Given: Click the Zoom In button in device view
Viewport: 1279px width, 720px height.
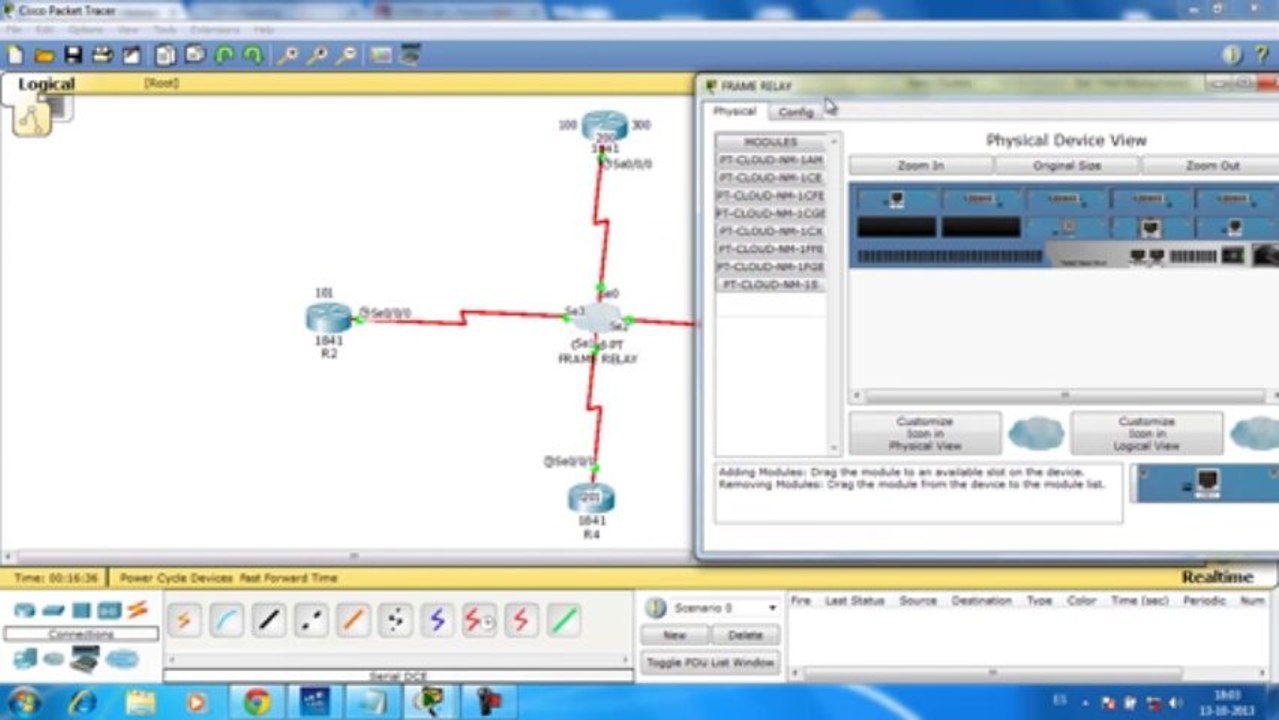Looking at the screenshot, I should pyautogui.click(x=920, y=165).
